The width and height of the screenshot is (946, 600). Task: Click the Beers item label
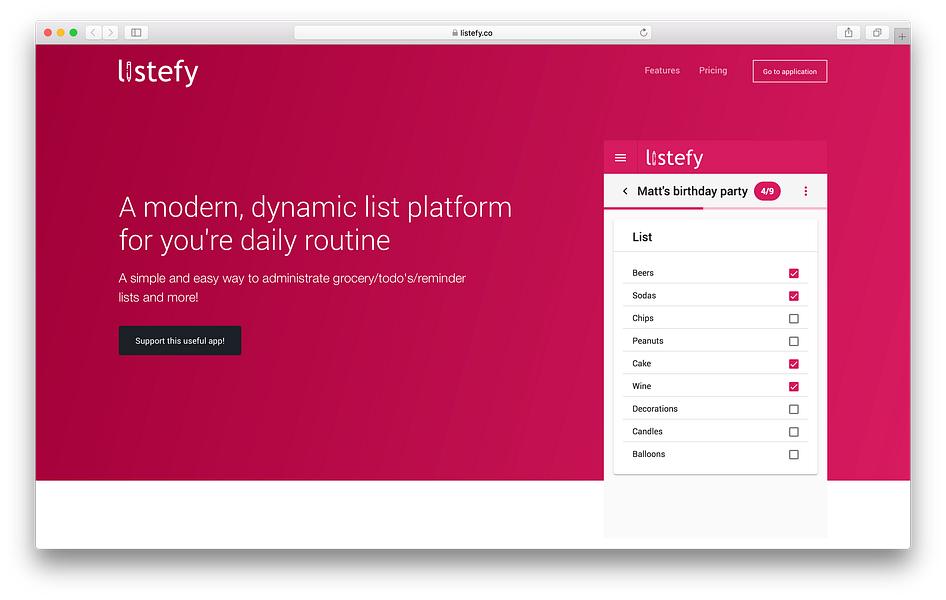point(643,273)
